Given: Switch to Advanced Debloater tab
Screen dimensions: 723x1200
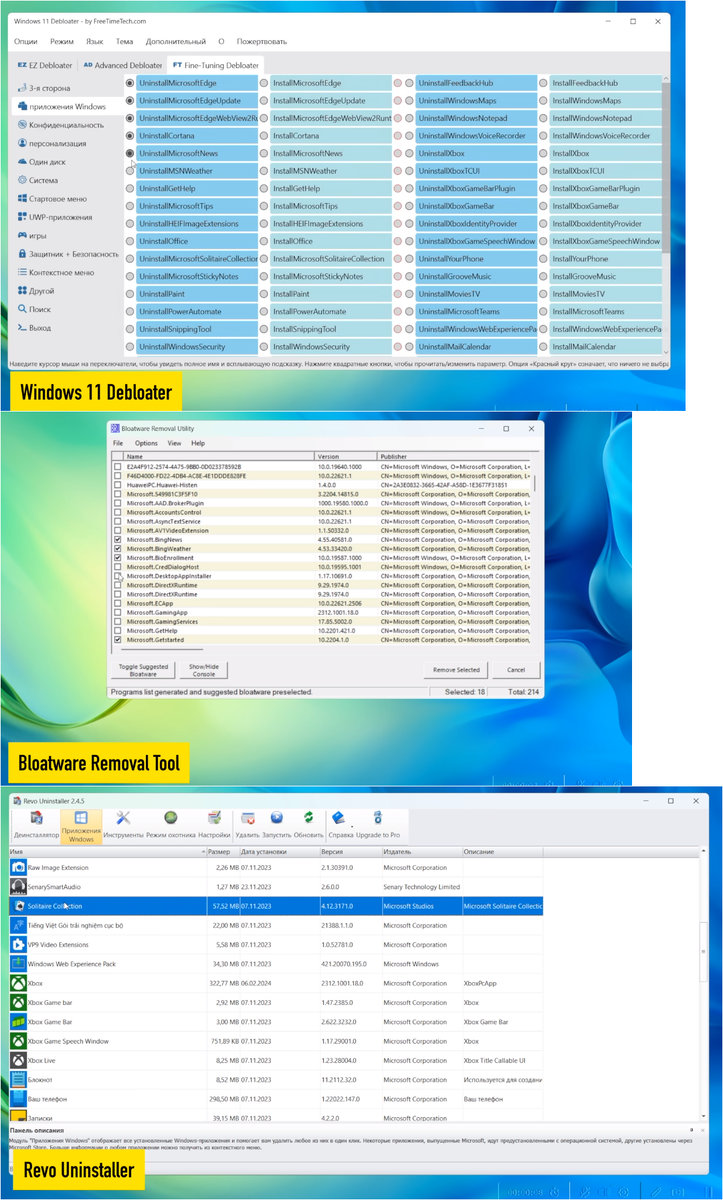Looking at the screenshot, I should click(x=122, y=64).
